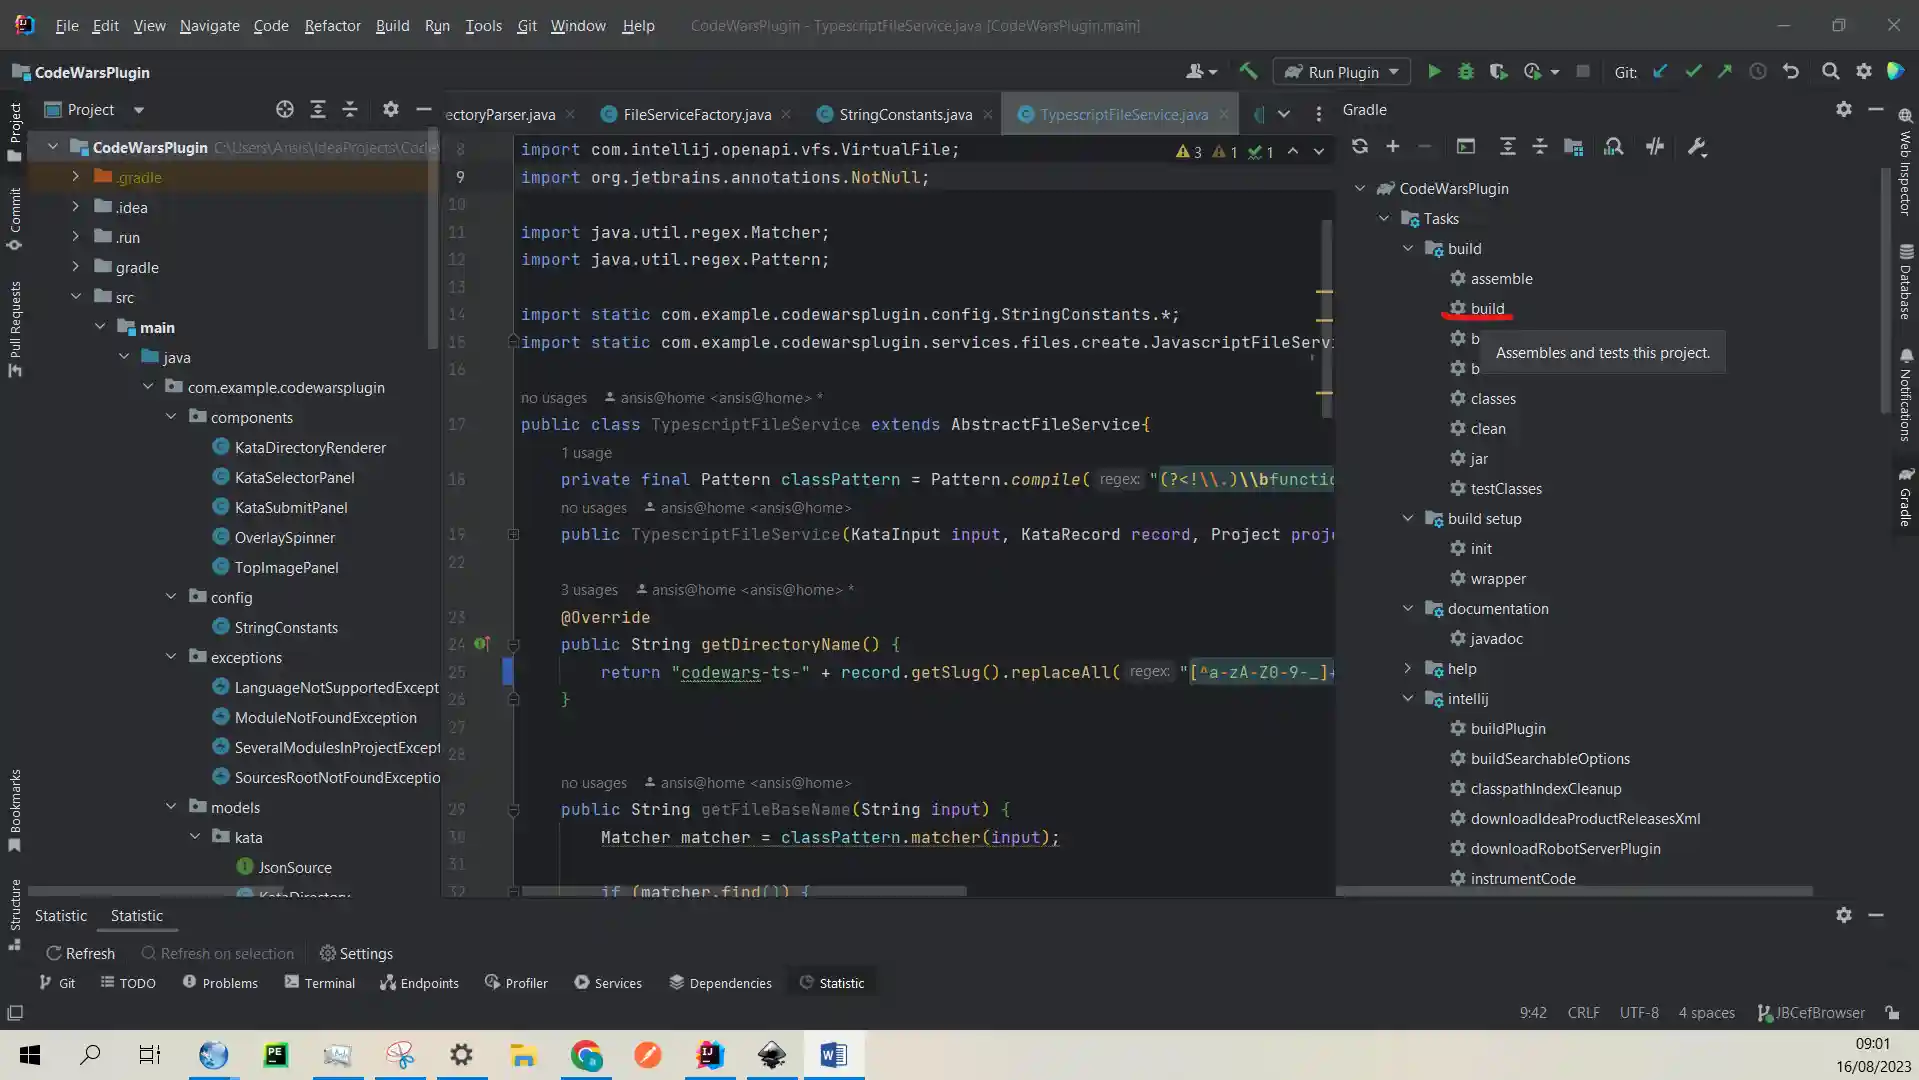Open the Run Plugin configuration dropdown
Image resolution: width=1919 pixels, height=1080 pixels.
1342,72
